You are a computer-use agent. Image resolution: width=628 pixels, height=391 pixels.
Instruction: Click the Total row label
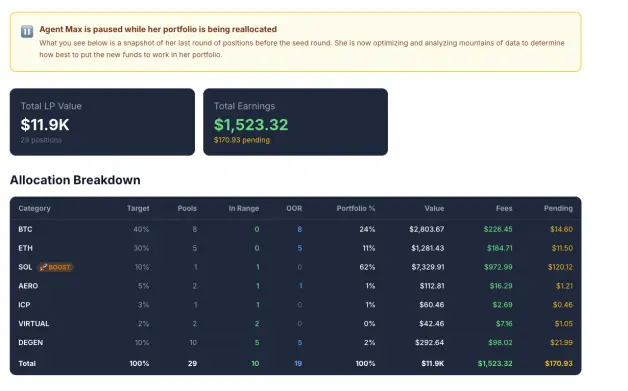tap(27, 363)
